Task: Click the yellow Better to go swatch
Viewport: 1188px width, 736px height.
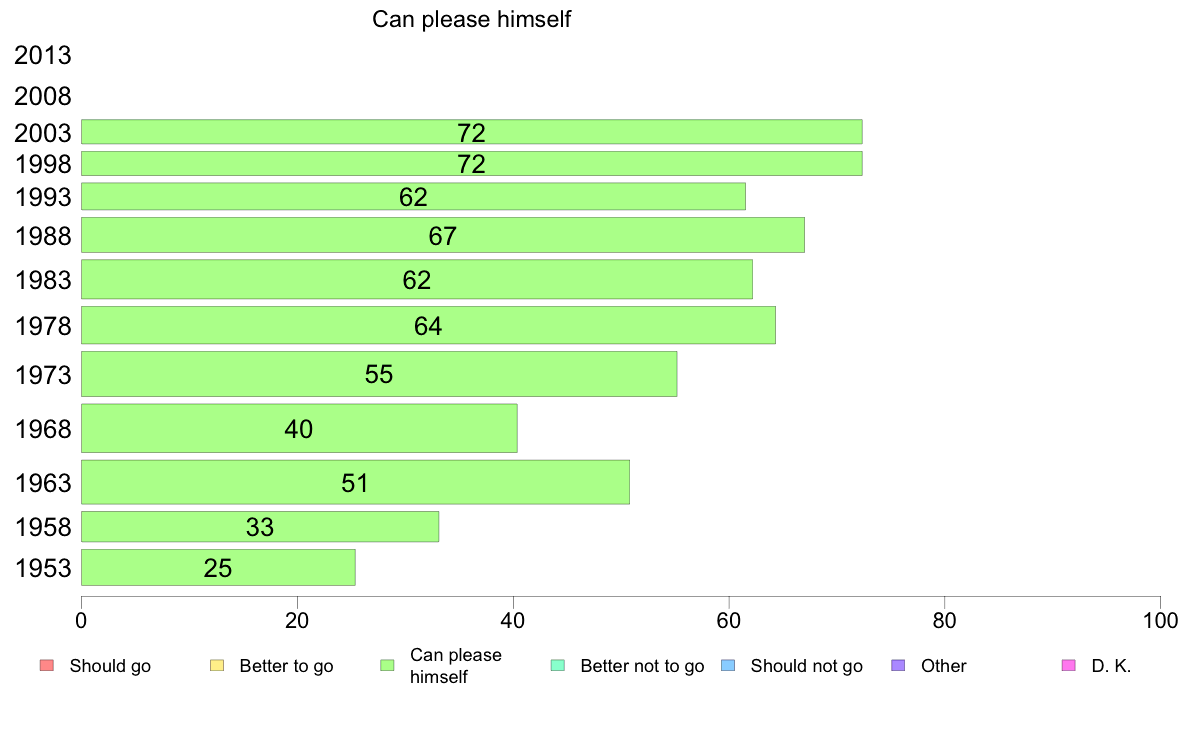Action: coord(217,666)
